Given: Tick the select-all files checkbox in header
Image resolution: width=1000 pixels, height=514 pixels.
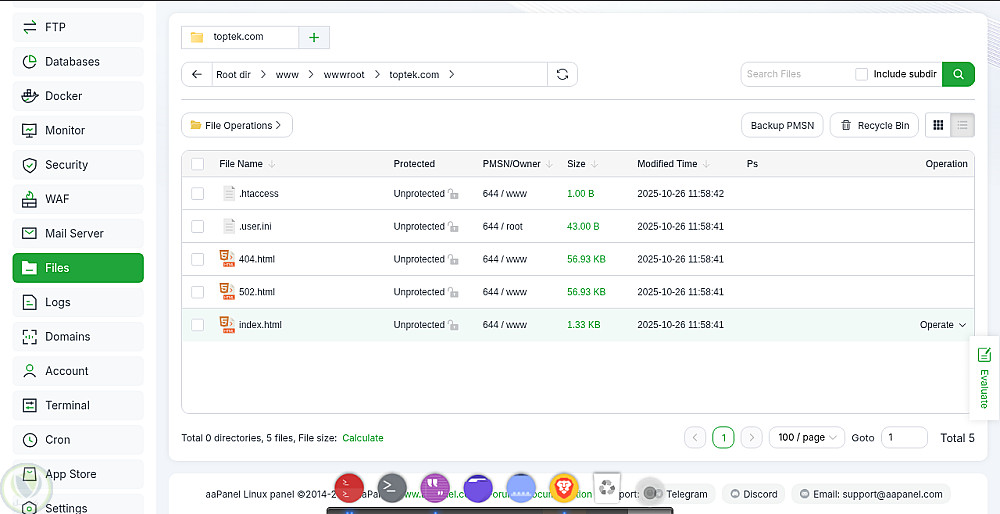Looking at the screenshot, I should click(x=198, y=164).
